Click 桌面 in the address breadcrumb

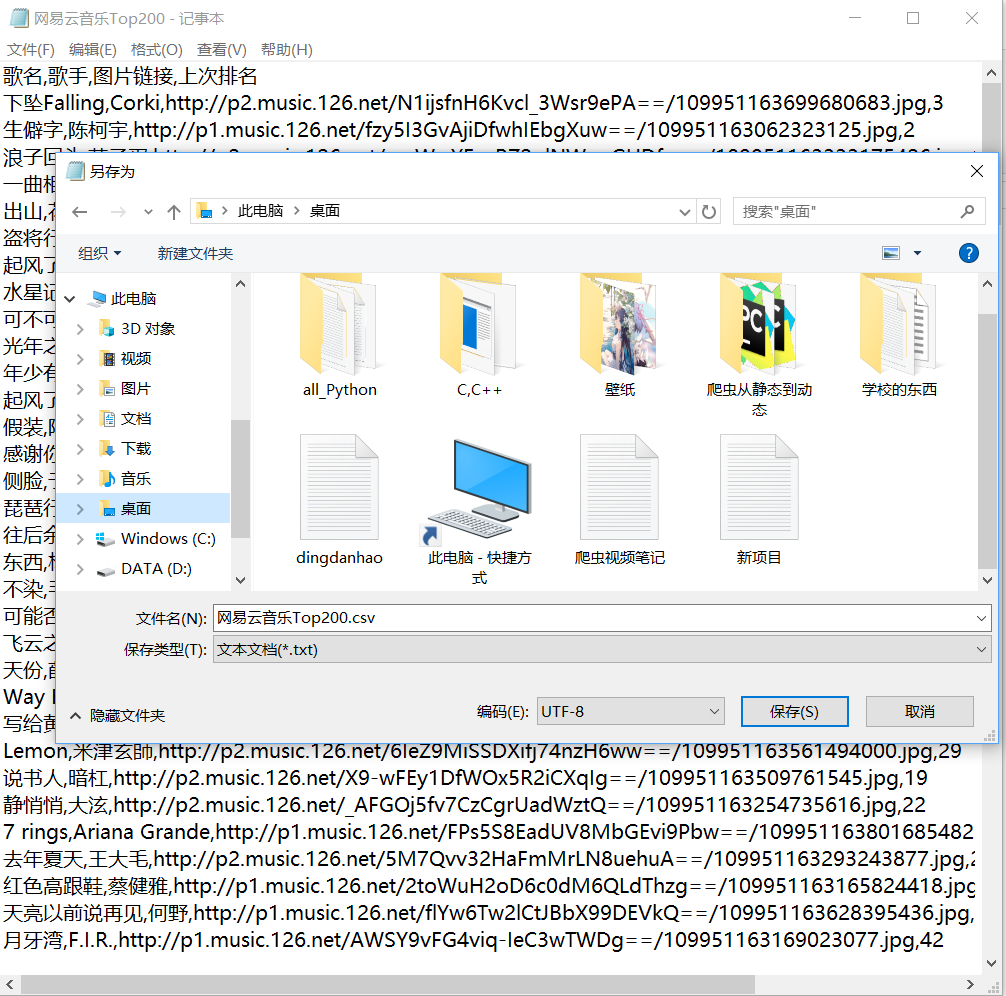(325, 211)
